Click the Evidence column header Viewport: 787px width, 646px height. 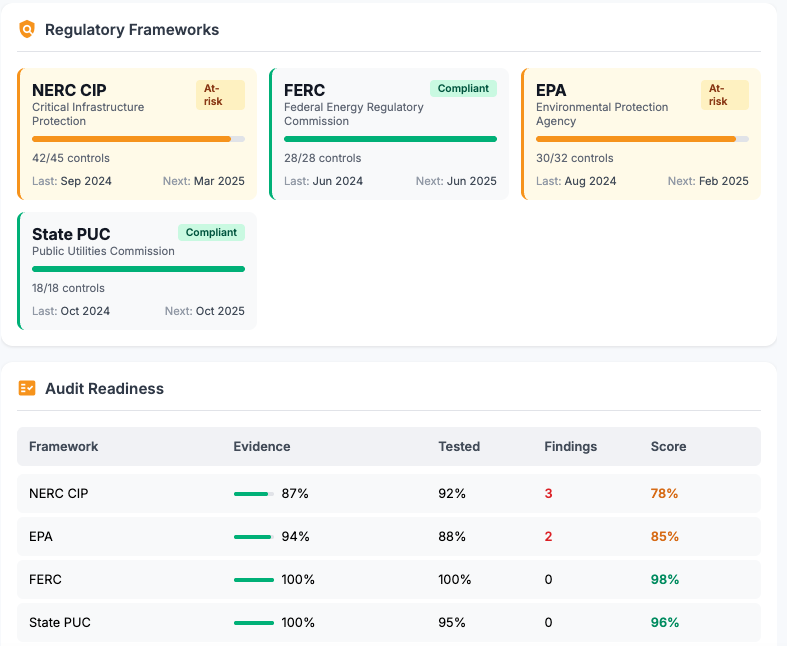(261, 446)
